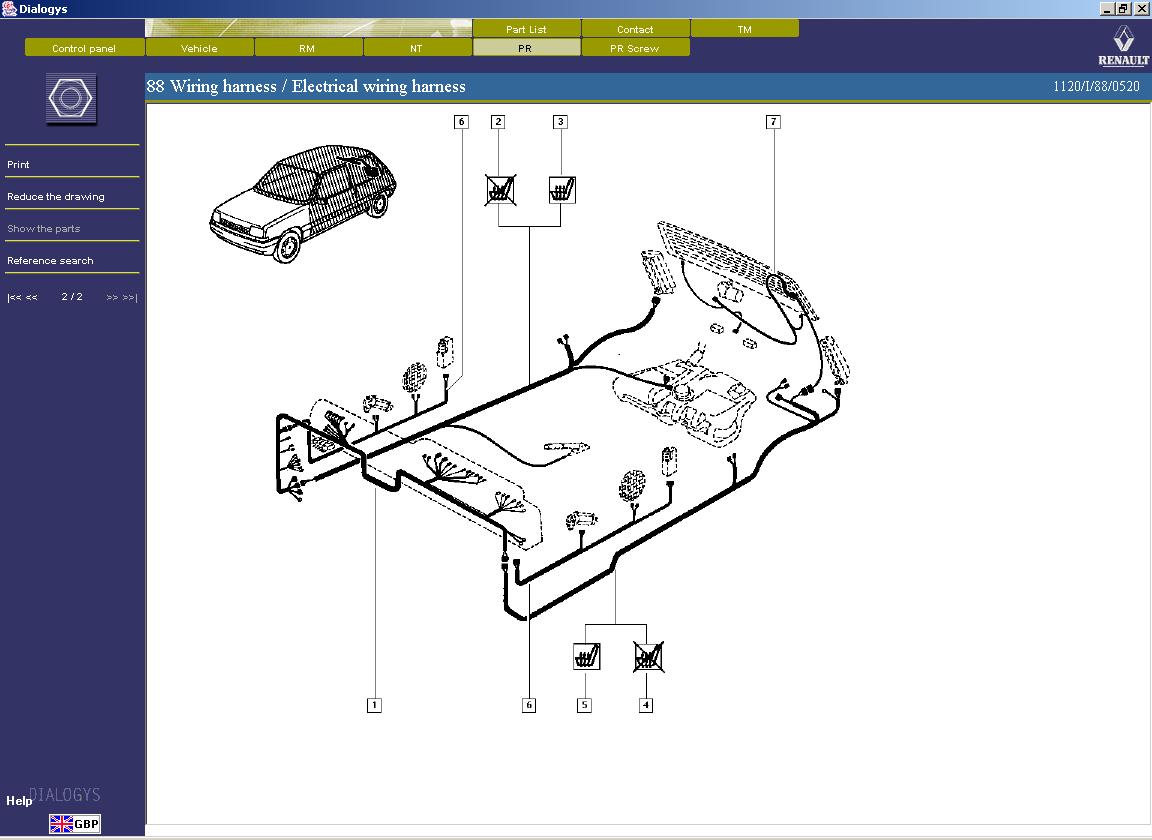Open the Vehicle tab

click(x=199, y=48)
